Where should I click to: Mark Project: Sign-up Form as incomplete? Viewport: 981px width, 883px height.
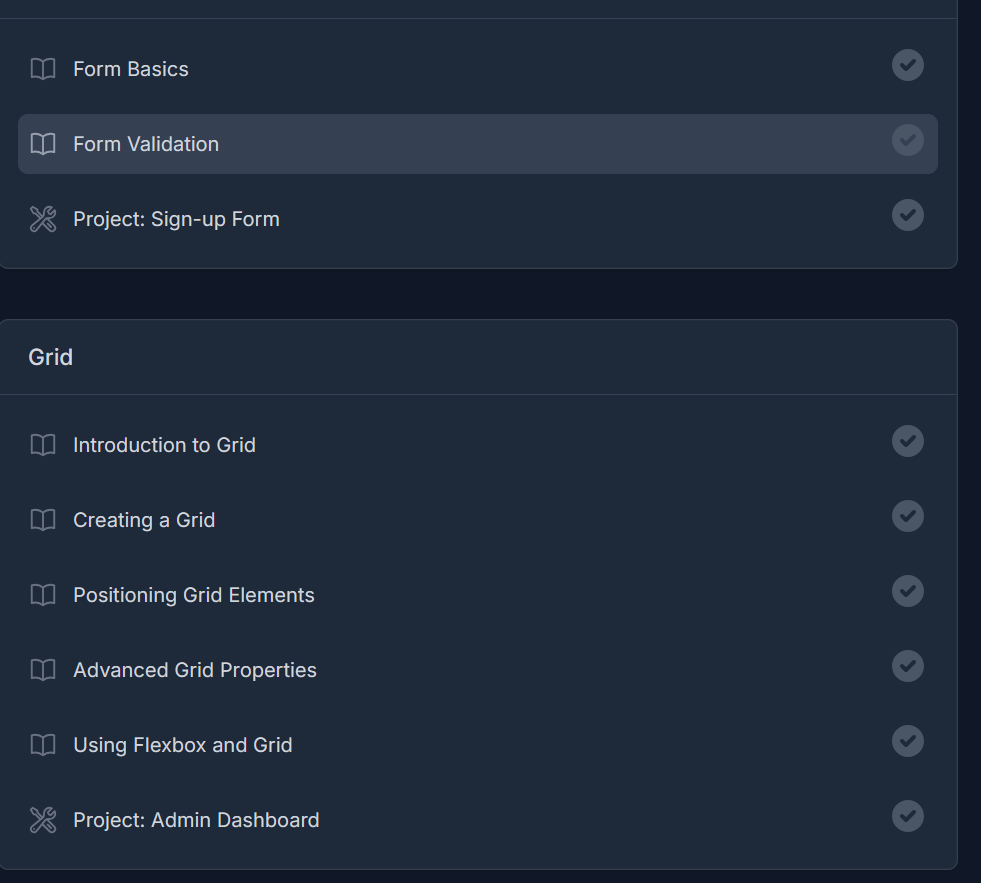pyautogui.click(x=908, y=215)
